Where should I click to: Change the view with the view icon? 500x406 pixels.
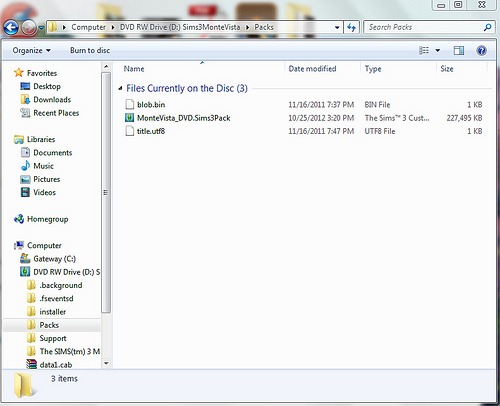(x=424, y=50)
